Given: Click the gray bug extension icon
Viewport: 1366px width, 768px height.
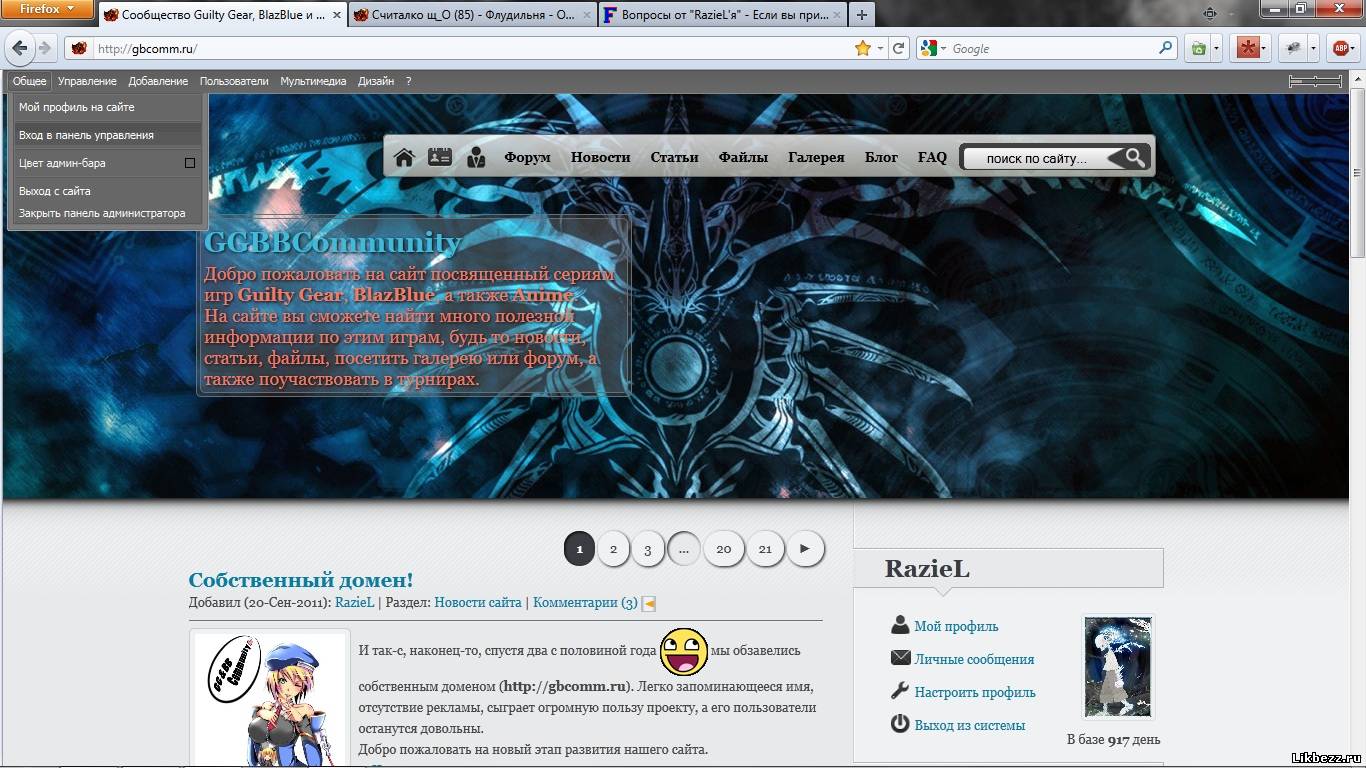Looking at the screenshot, I should [x=1294, y=48].
